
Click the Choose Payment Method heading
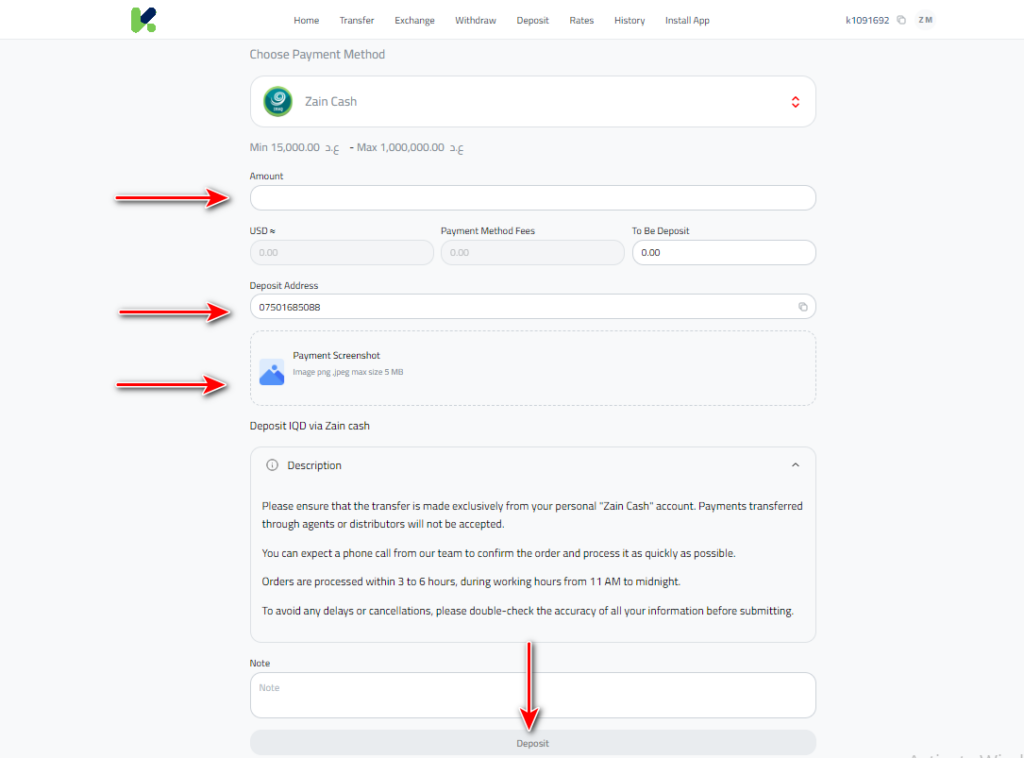click(317, 54)
